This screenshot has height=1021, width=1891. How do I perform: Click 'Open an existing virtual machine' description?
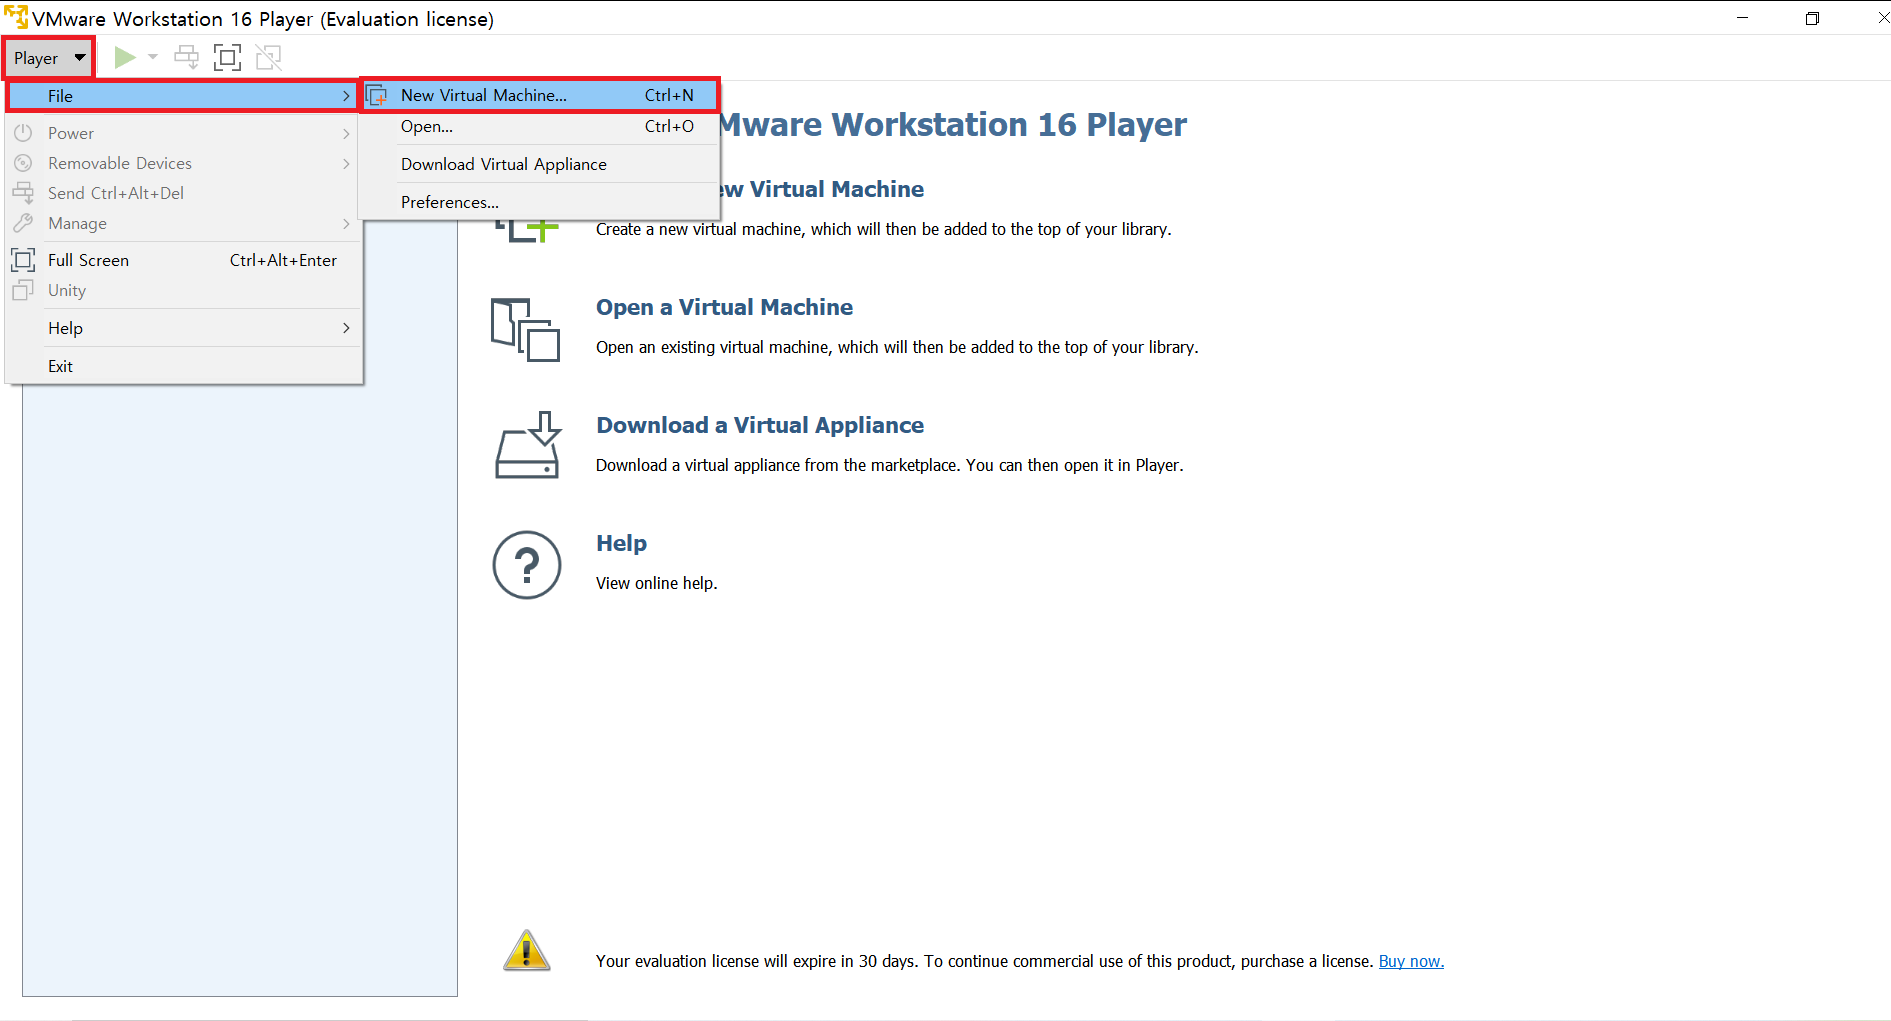pyautogui.click(x=897, y=347)
